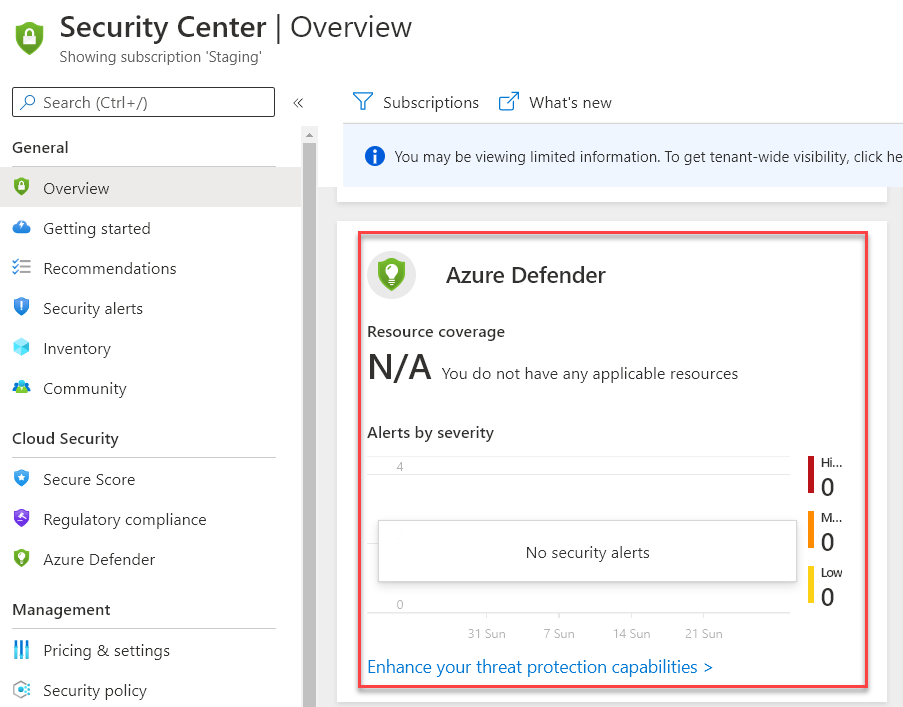Select Azure Defender in Cloud Security
This screenshot has height=707, width=903.
(x=99, y=559)
